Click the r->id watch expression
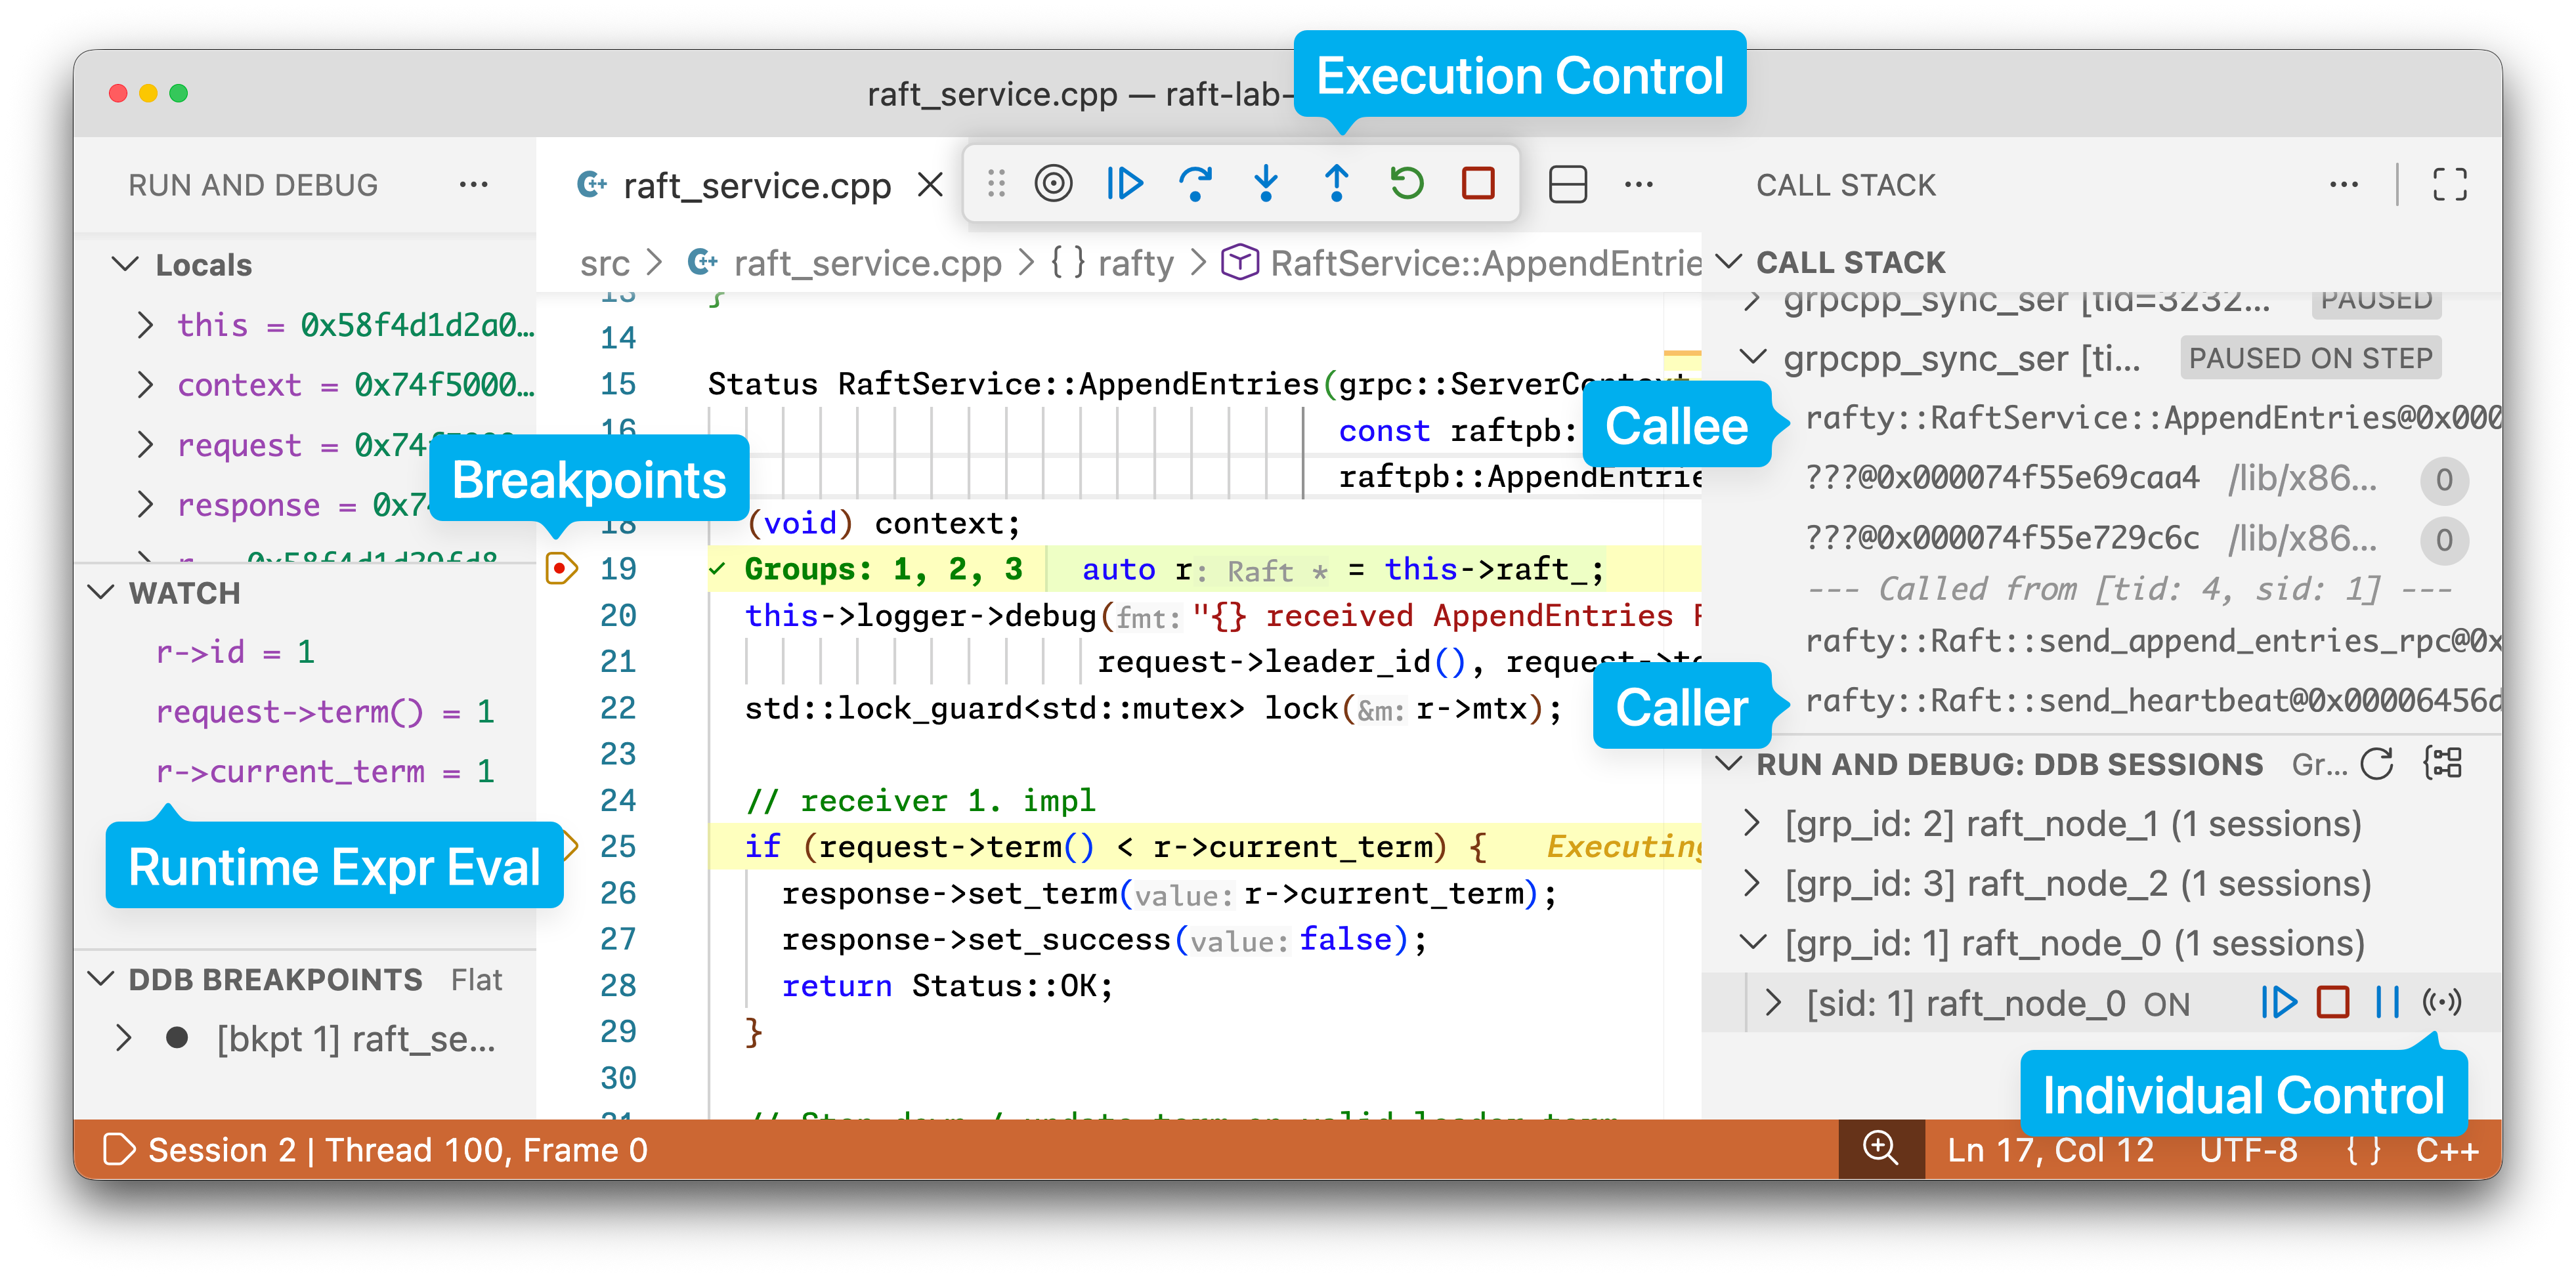This screenshot has width=2576, height=1277. point(235,652)
